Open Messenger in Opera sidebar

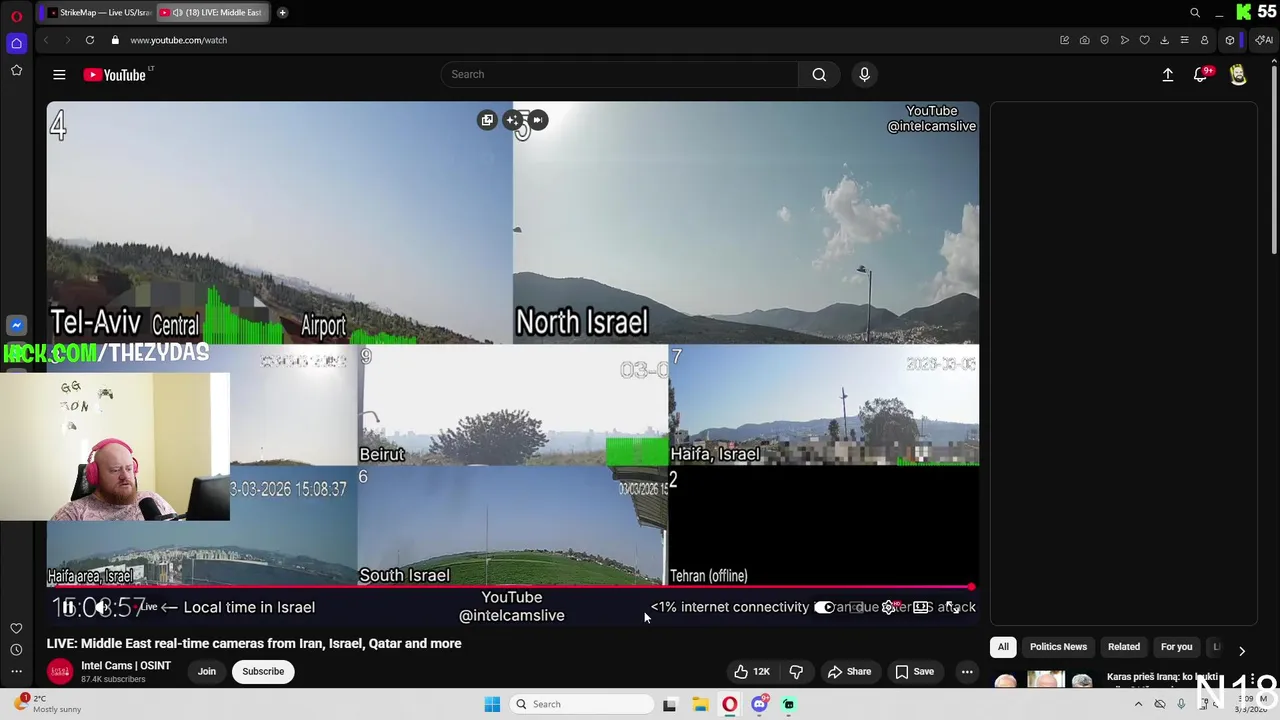click(16, 325)
